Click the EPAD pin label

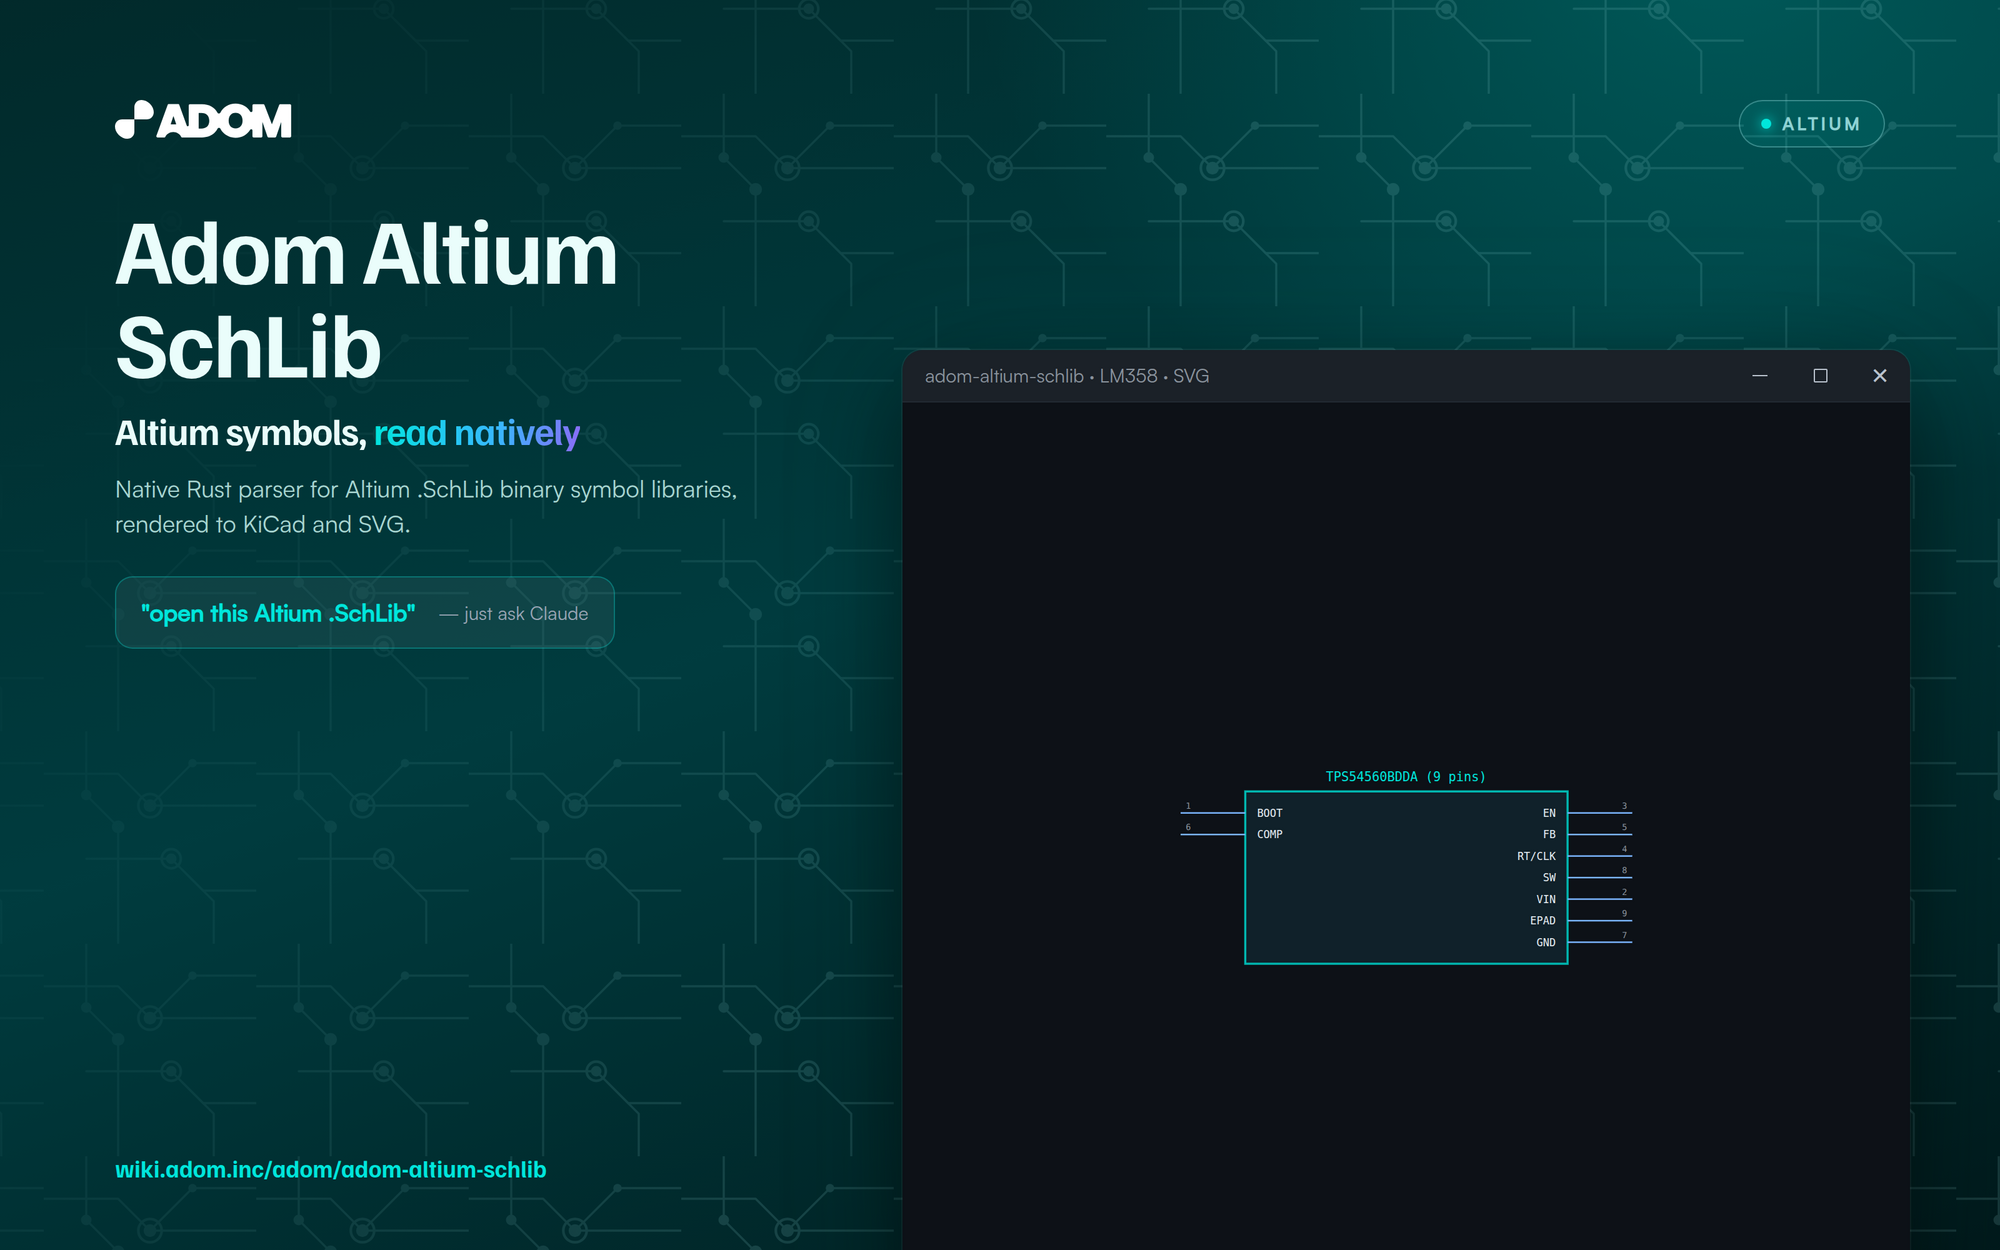click(1543, 920)
